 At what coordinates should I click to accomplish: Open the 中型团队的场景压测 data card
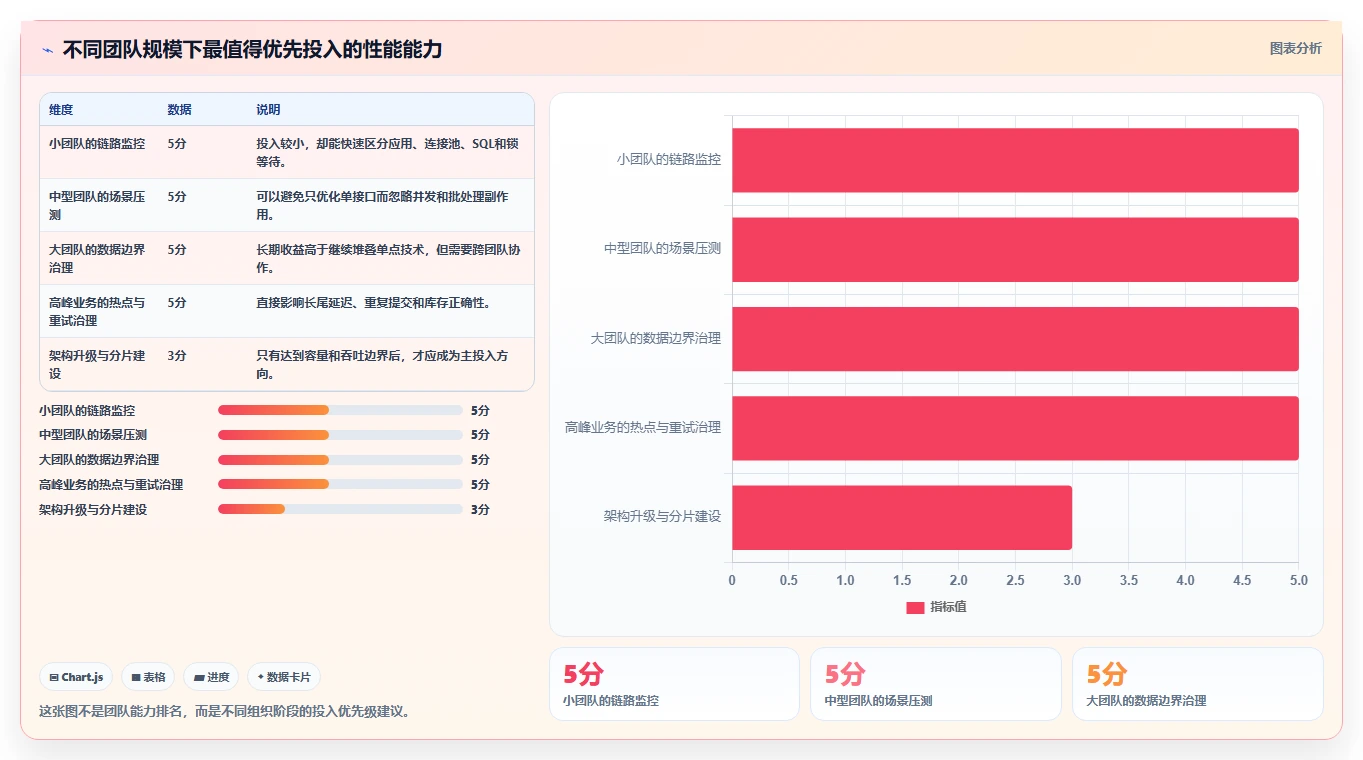coord(935,684)
